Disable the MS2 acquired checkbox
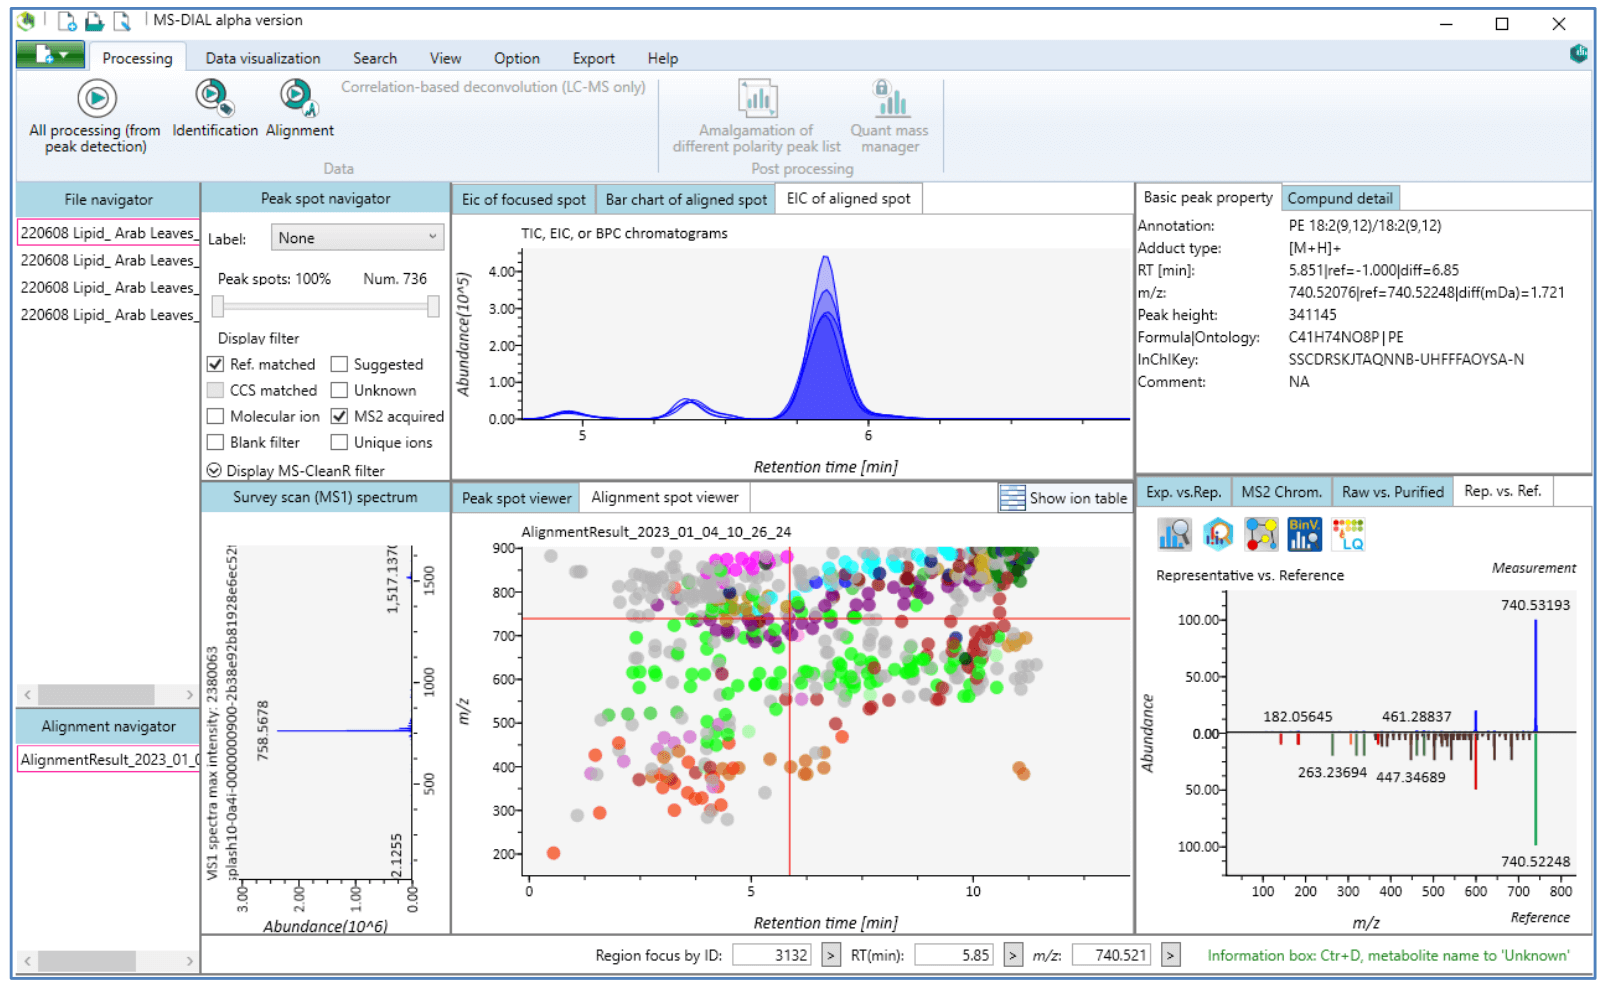The width and height of the screenshot is (1606, 989). click(x=340, y=416)
